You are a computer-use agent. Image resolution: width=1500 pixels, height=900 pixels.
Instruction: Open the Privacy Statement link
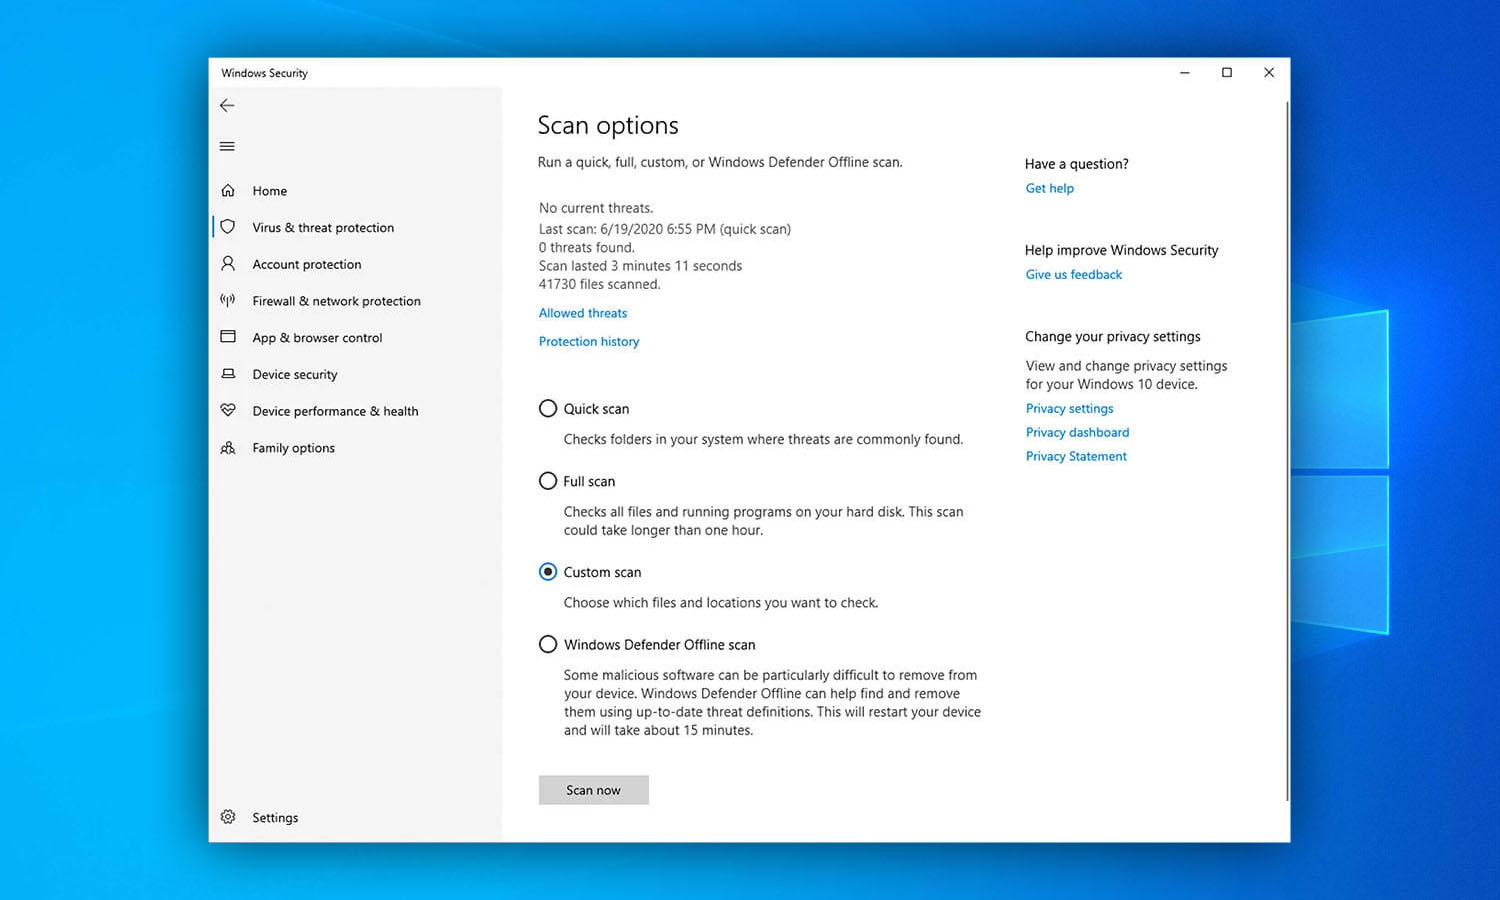[x=1076, y=456]
